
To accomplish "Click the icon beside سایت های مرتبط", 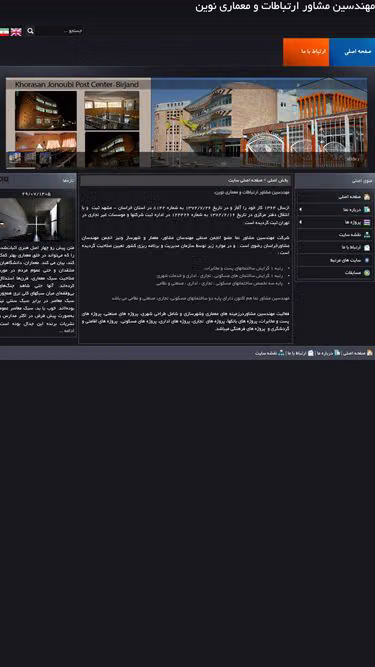I will pos(367,260).
